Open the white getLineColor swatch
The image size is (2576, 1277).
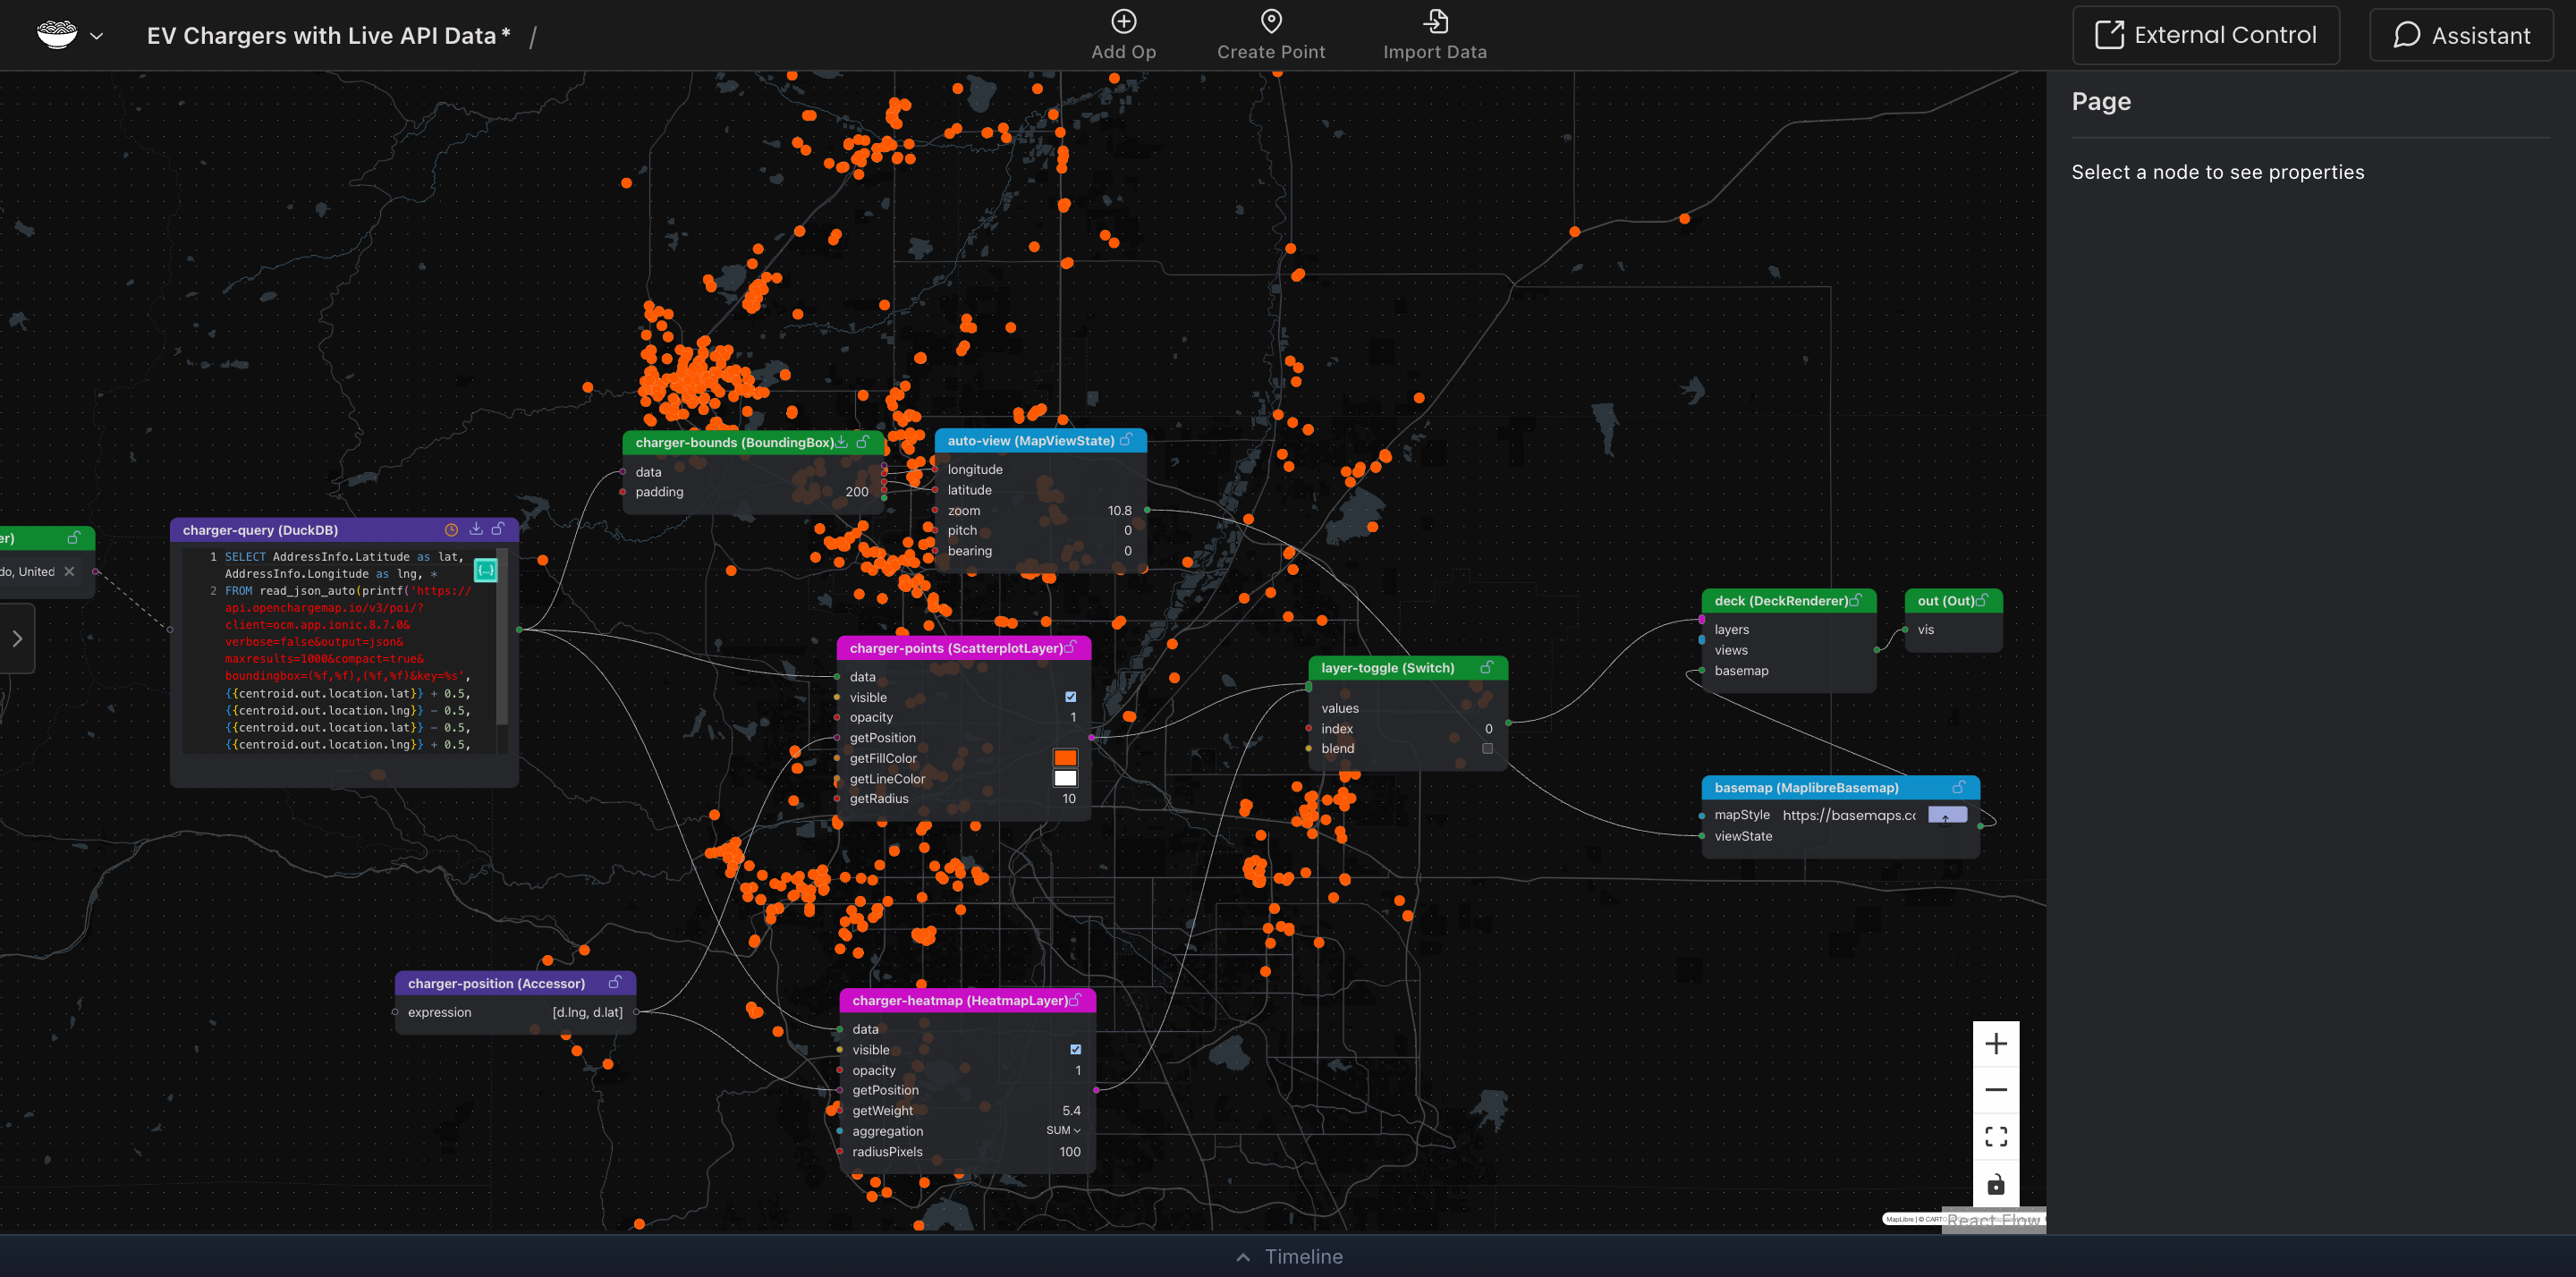click(x=1065, y=778)
